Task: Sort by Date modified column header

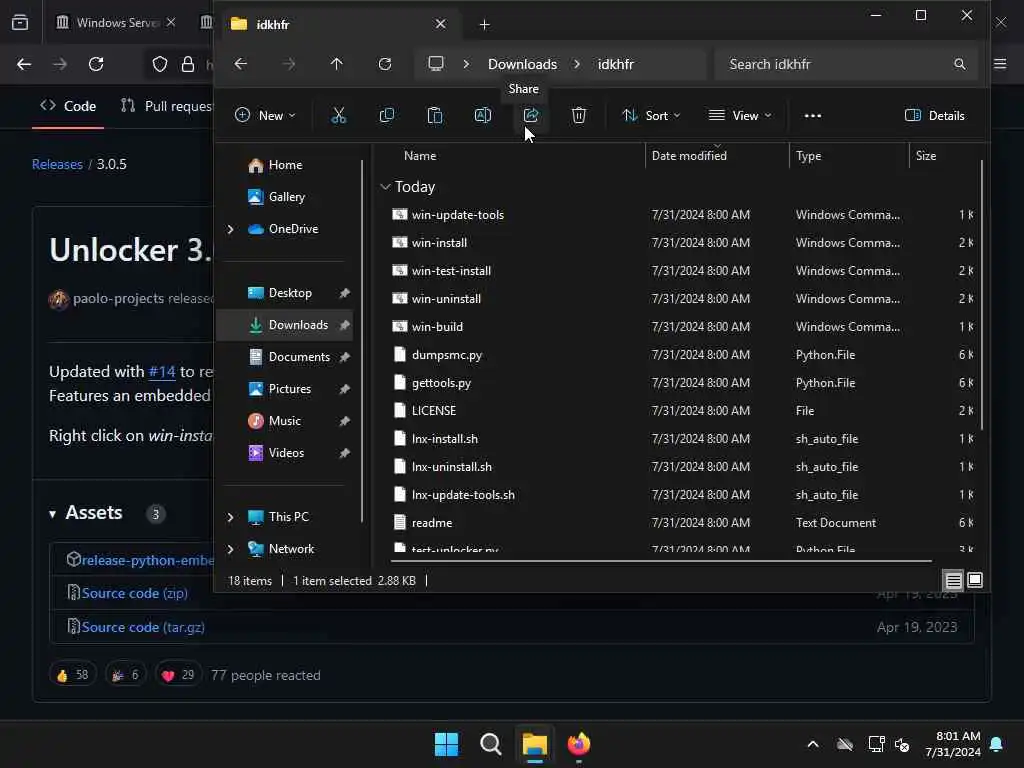Action: [689, 156]
